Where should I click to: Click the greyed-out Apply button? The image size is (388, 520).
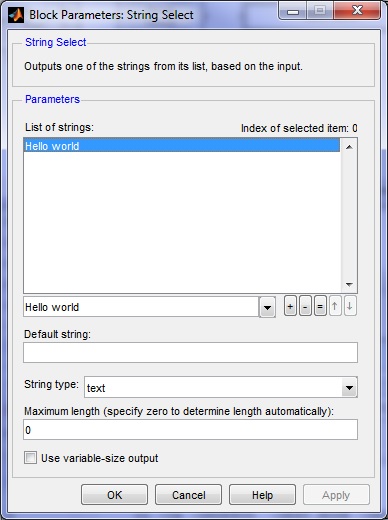coord(336,495)
